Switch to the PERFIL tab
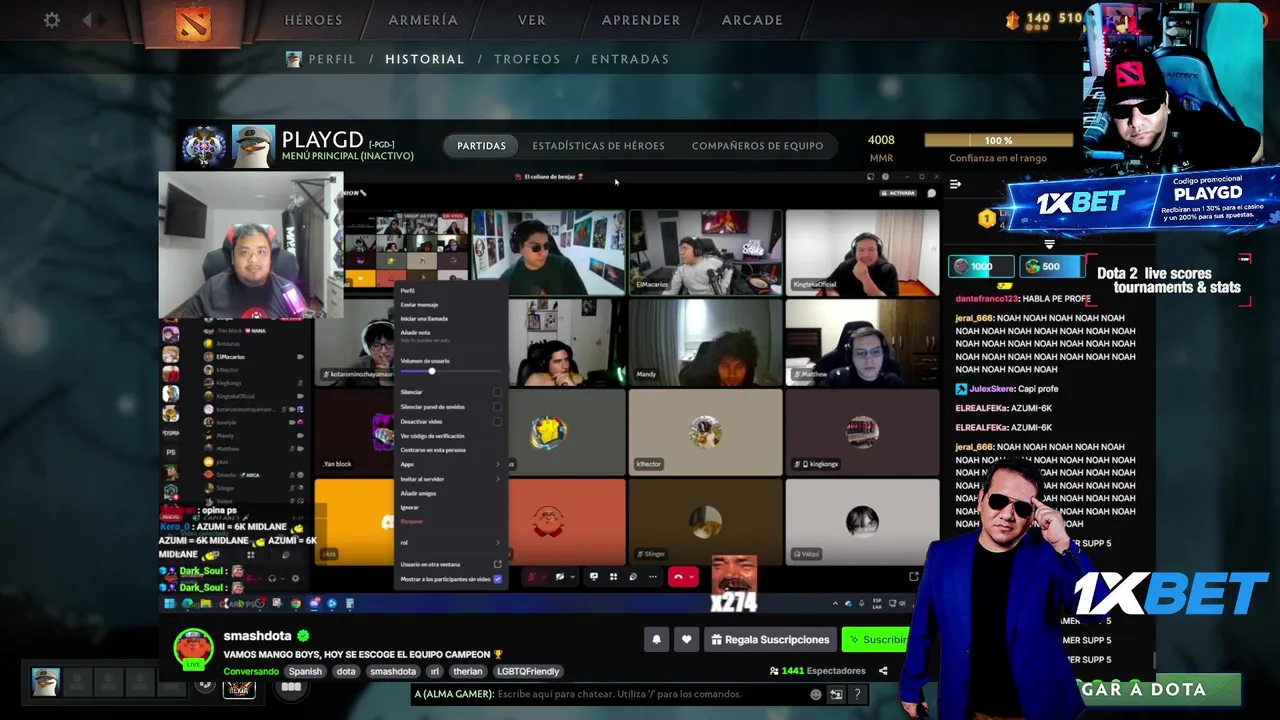The image size is (1280, 720). pos(332,59)
